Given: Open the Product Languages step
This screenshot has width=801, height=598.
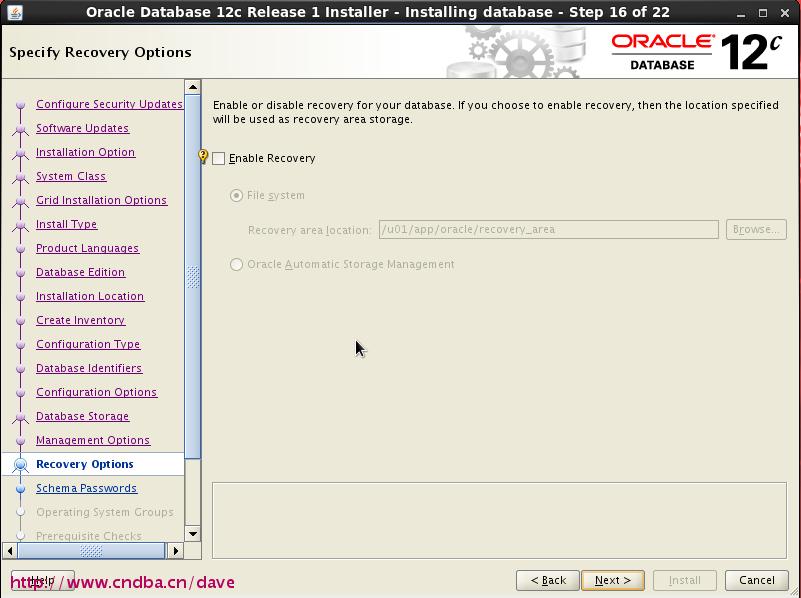Looking at the screenshot, I should (x=87, y=248).
